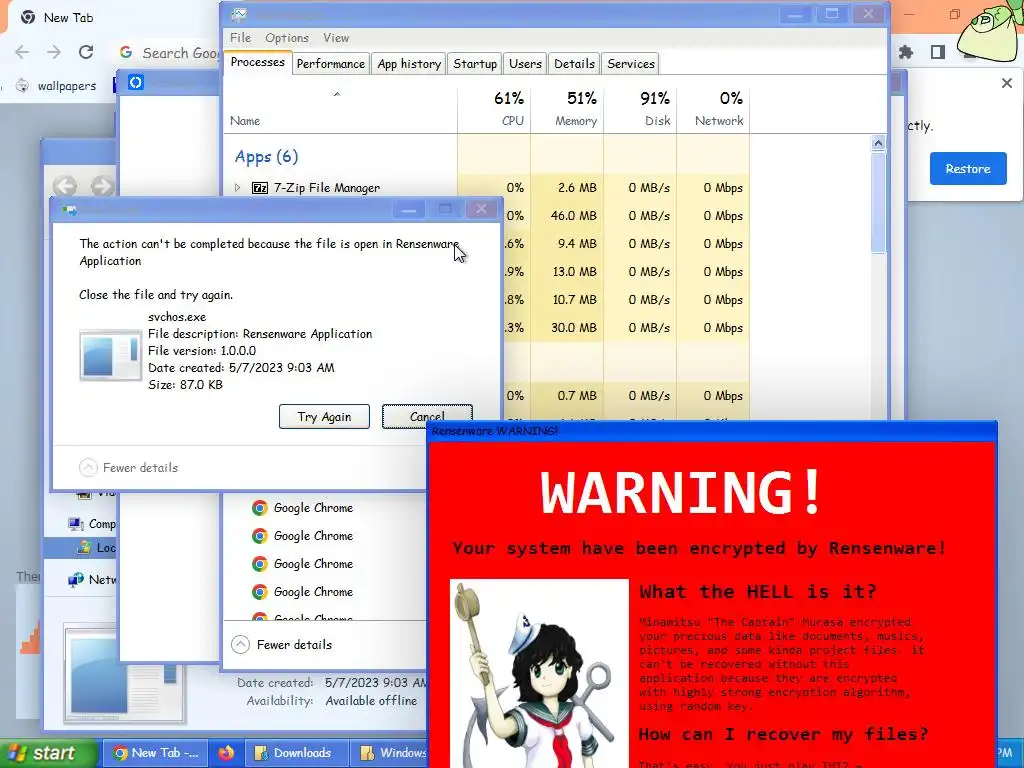The height and width of the screenshot is (768, 1024).
Task: Click file preview thumbnail in Explorer details pane
Action: [x=123, y=673]
